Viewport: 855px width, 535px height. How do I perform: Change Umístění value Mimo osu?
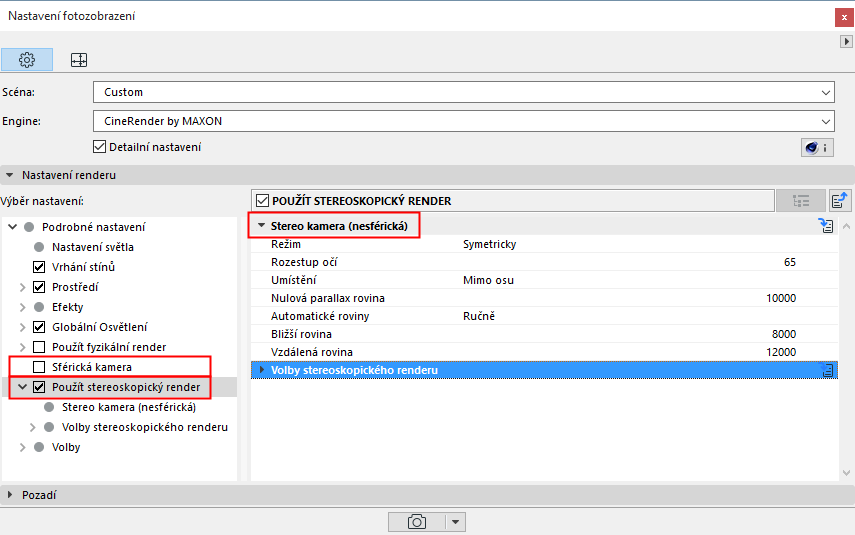coord(488,280)
